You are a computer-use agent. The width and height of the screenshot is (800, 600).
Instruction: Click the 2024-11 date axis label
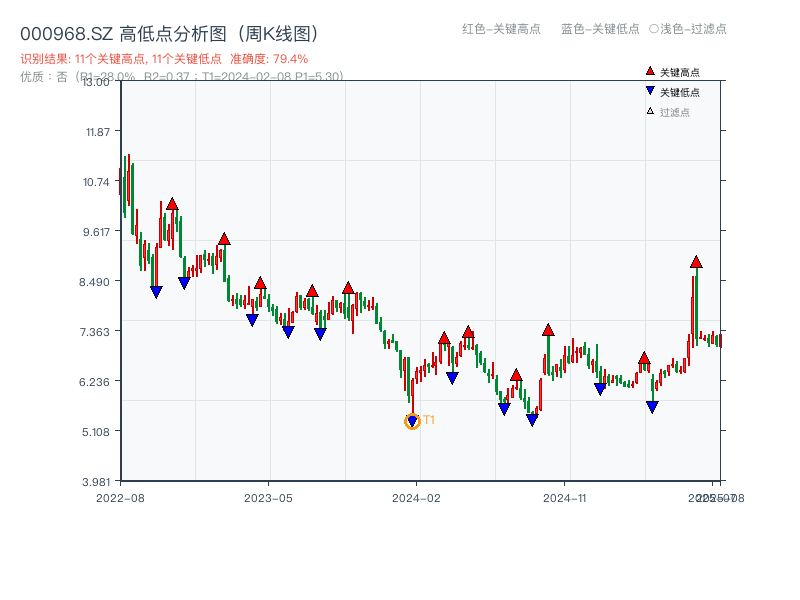[x=565, y=497]
